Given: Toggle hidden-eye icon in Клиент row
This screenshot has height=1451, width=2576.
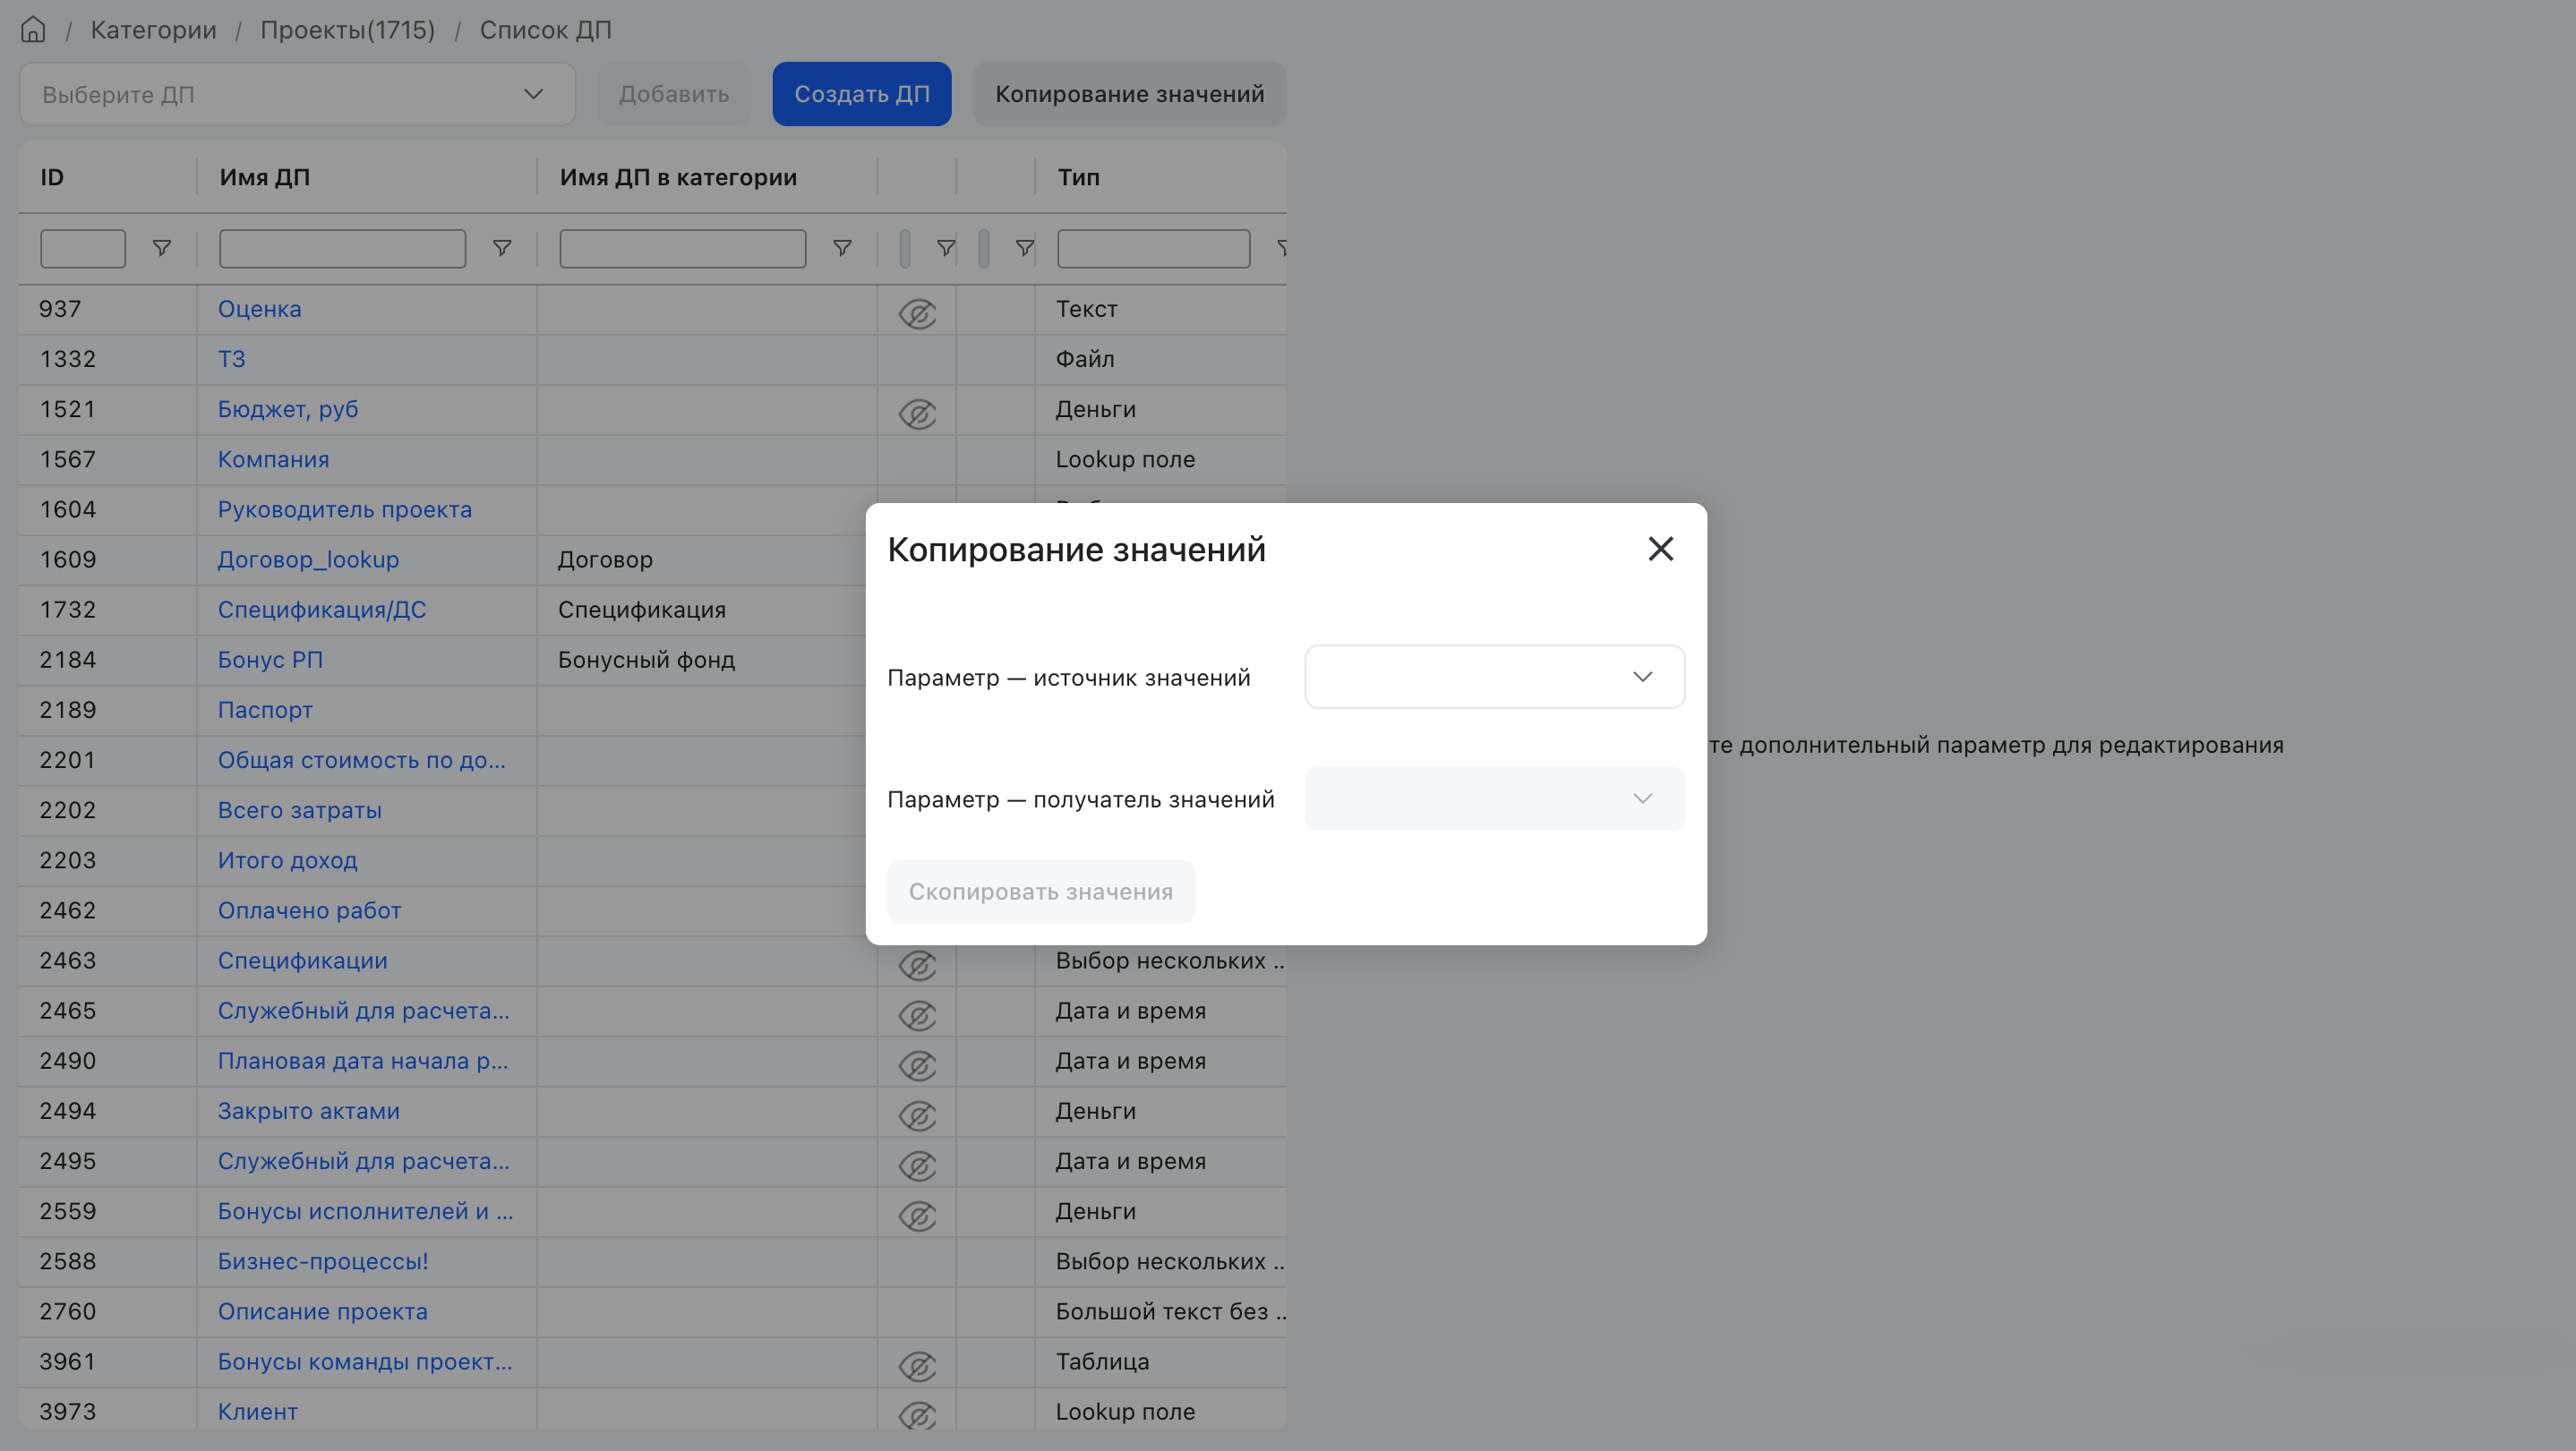Looking at the screenshot, I should coord(917,1416).
